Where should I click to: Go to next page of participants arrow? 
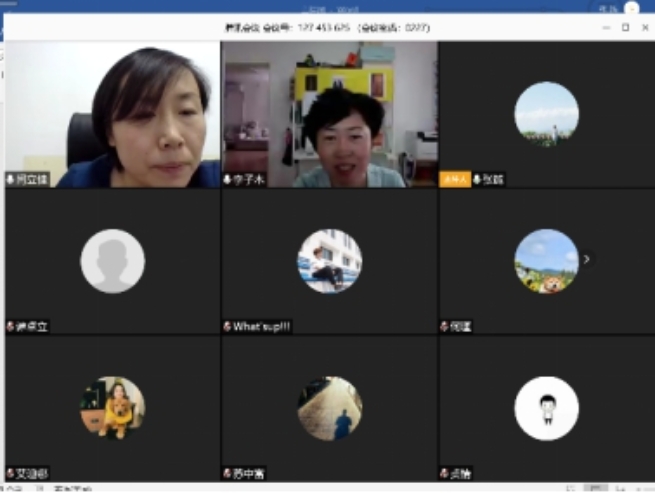tap(587, 260)
